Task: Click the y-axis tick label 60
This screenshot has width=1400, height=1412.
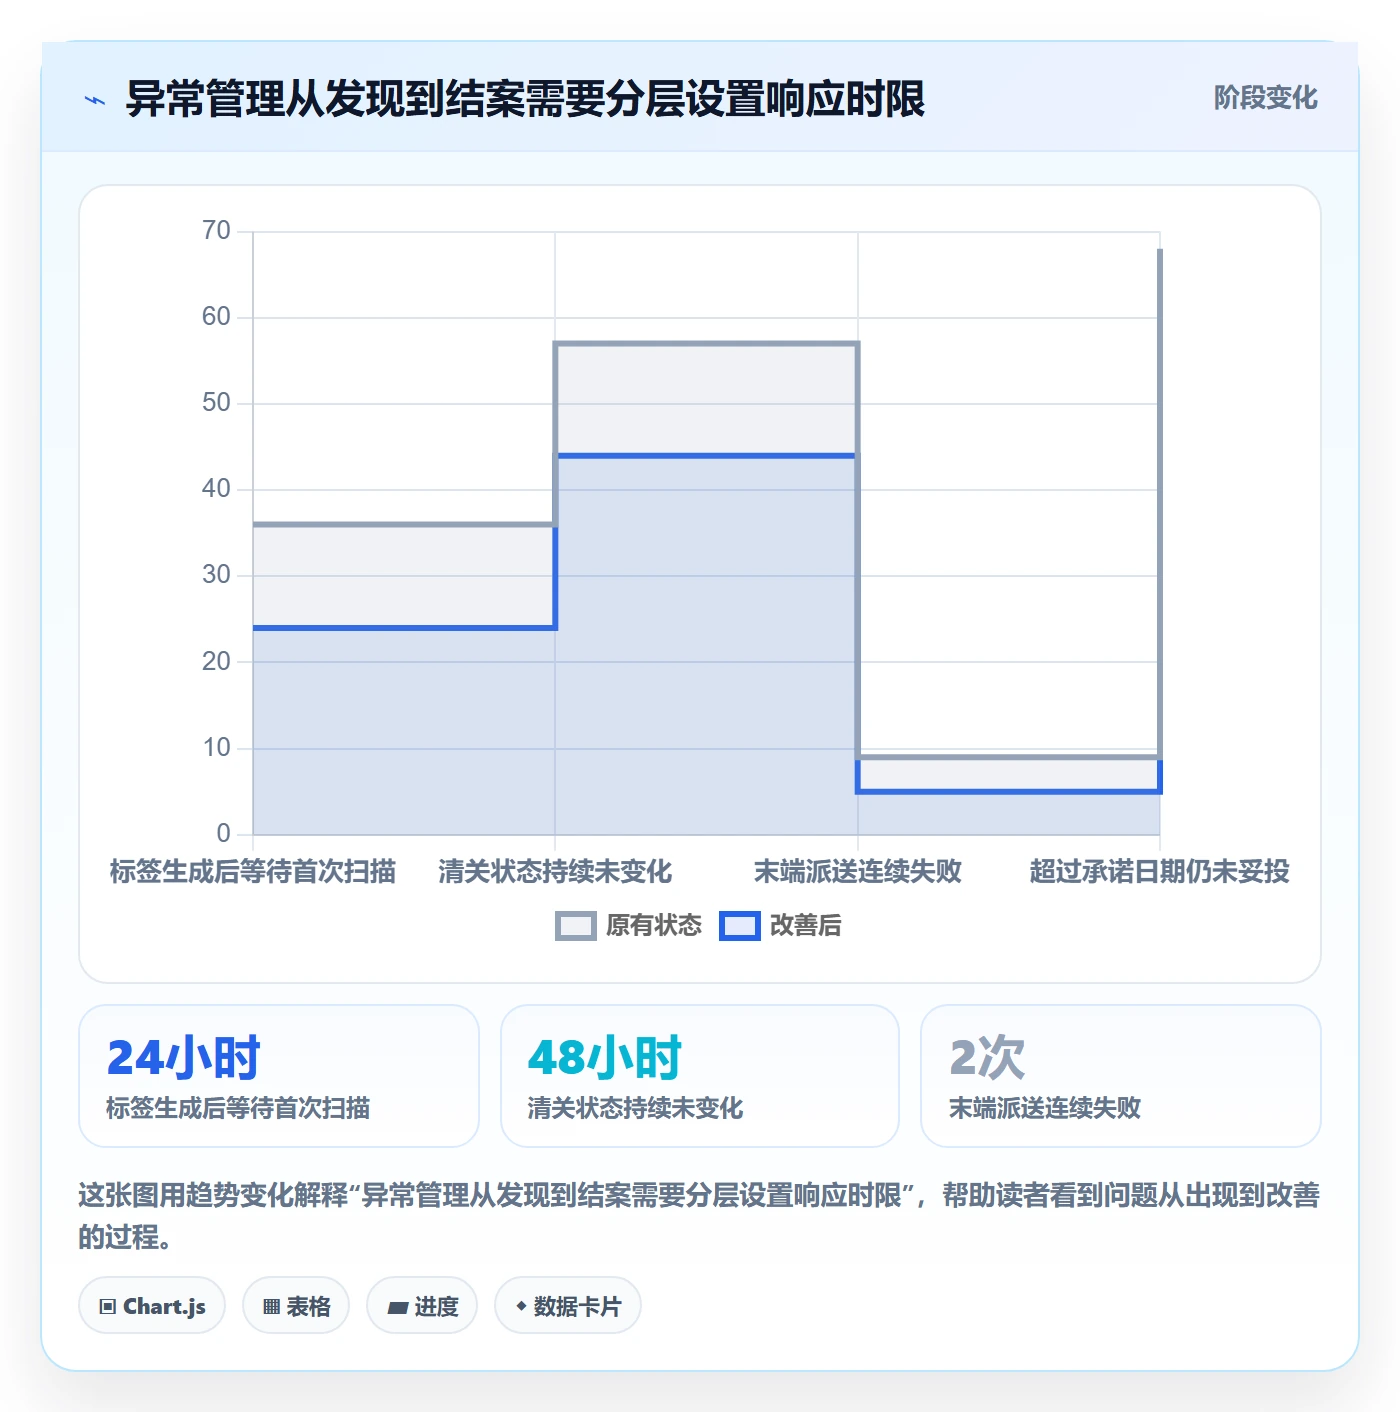Action: tap(216, 317)
